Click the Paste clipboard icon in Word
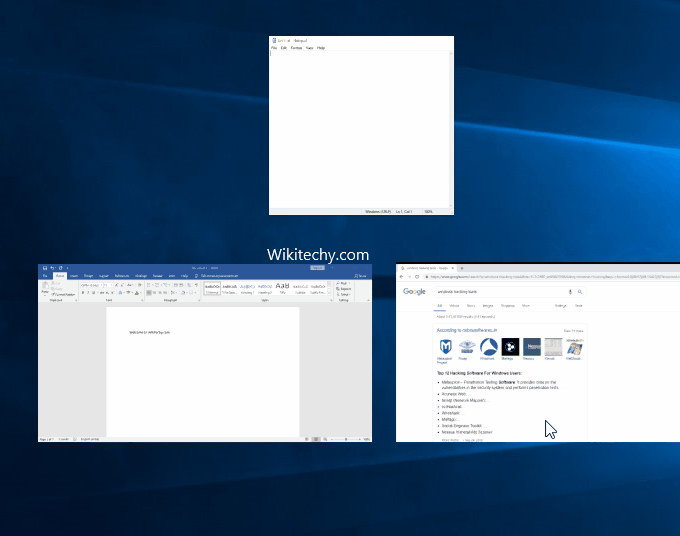Screen dimensions: 680x536 (45, 287)
